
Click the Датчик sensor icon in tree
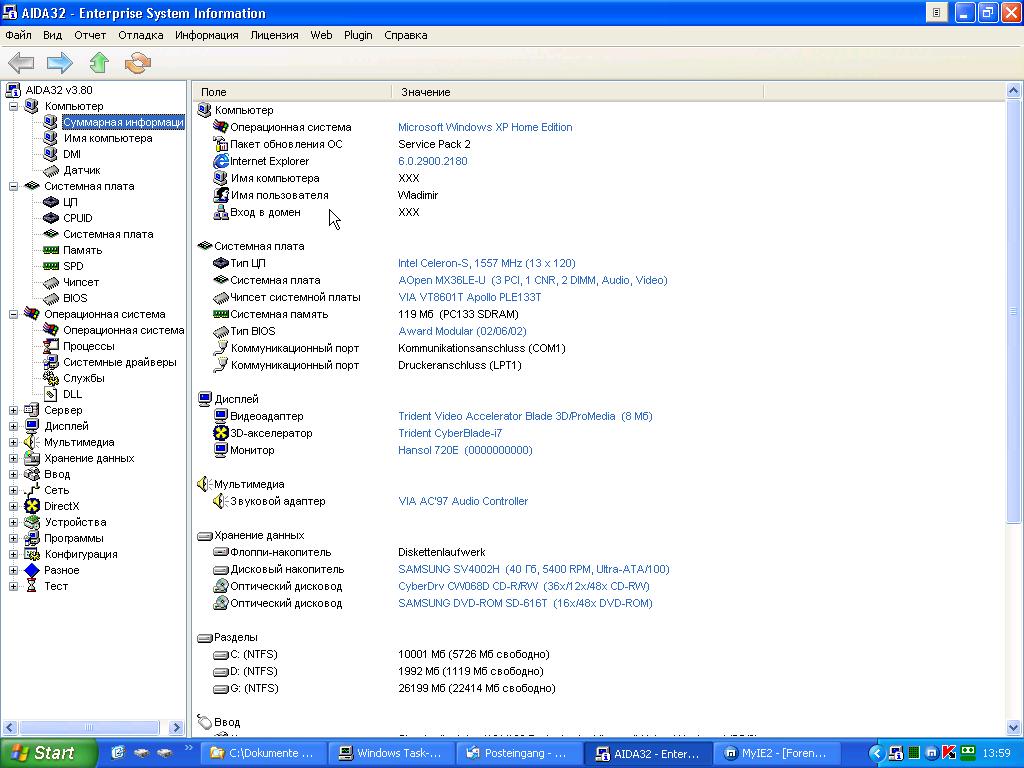click(50, 170)
